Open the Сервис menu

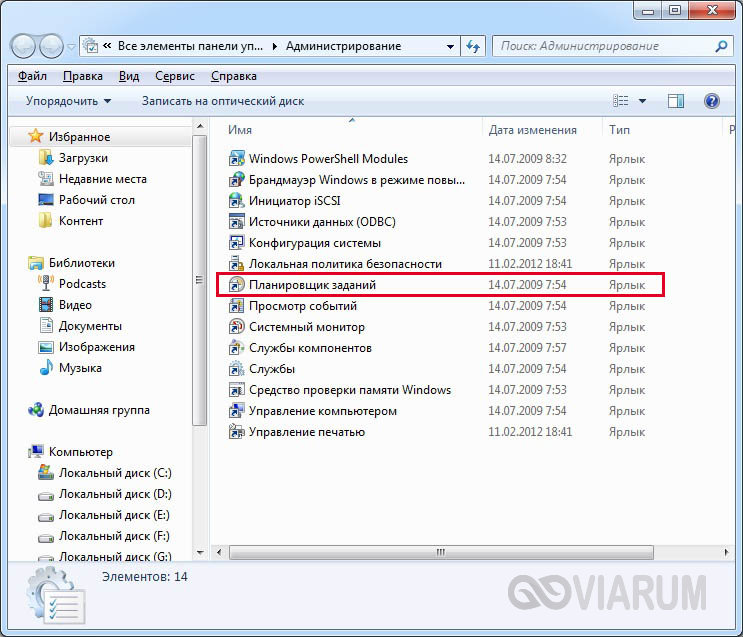(175, 76)
